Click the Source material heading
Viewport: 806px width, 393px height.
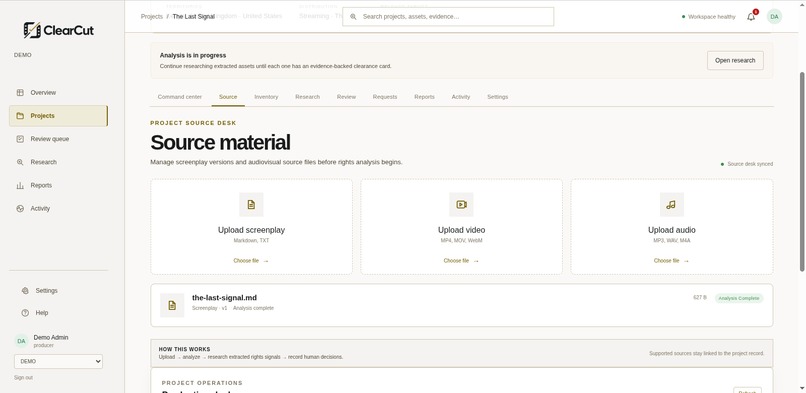[221, 142]
